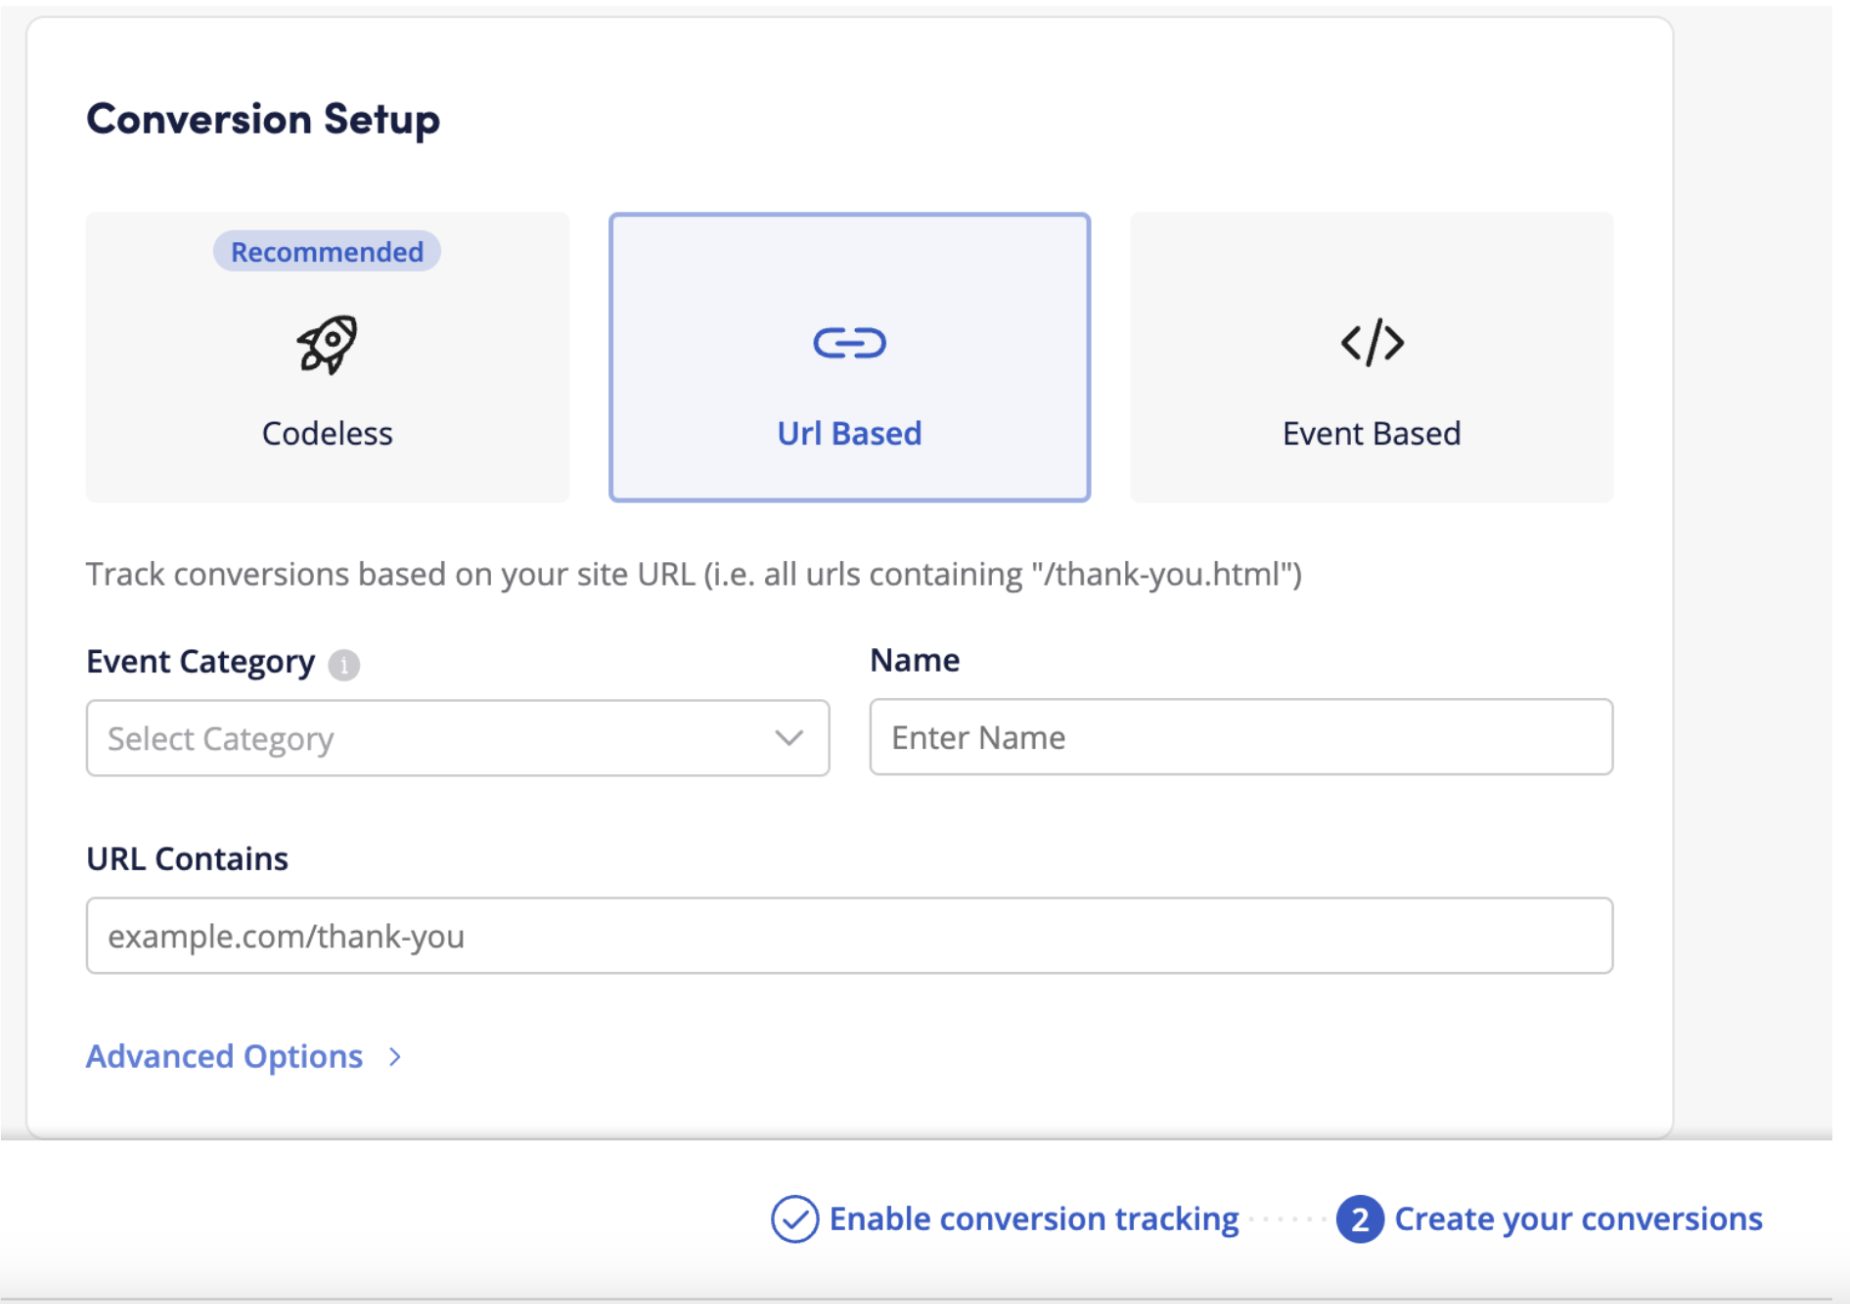Click the Recommended badge on Codeless
This screenshot has height=1304, width=1850.
327,251
